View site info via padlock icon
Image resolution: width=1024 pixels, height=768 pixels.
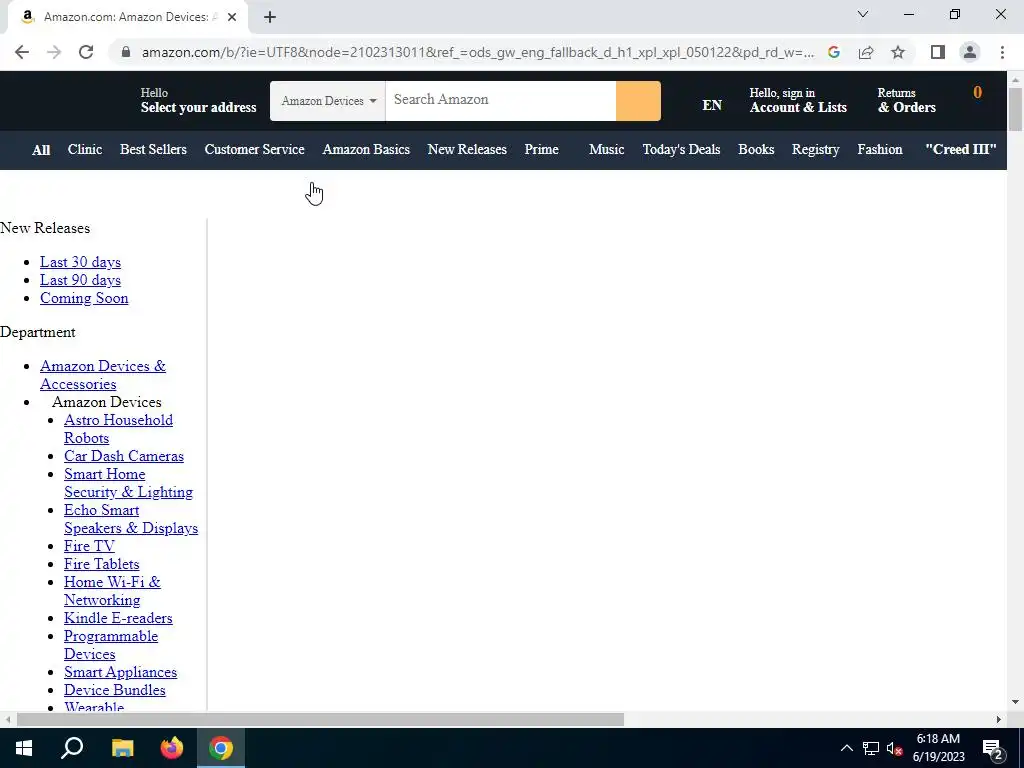pyautogui.click(x=126, y=52)
